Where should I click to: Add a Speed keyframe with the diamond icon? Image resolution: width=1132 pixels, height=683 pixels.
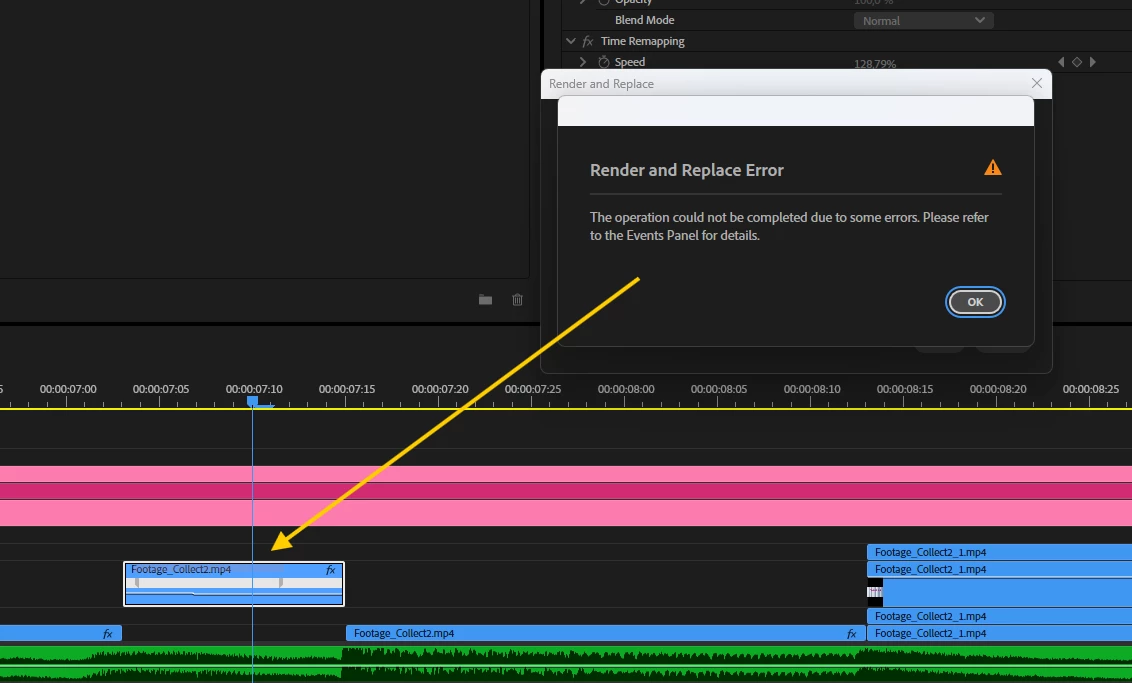coord(1076,62)
